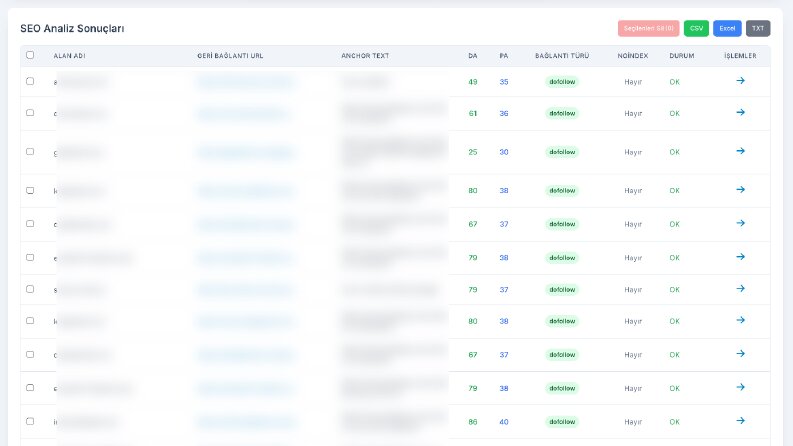The height and width of the screenshot is (446, 793).
Task: Click the DA value 61
Action: pyautogui.click(x=473, y=113)
